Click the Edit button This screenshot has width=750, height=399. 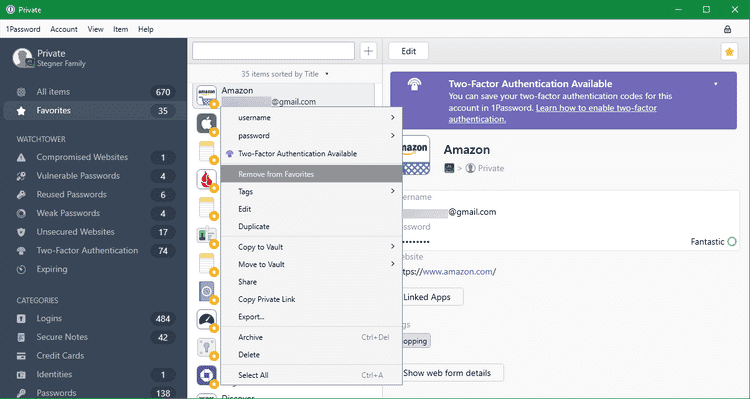[408, 51]
